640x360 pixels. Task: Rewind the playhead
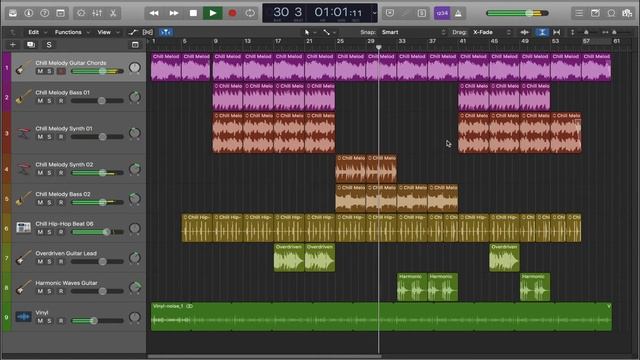(x=154, y=13)
